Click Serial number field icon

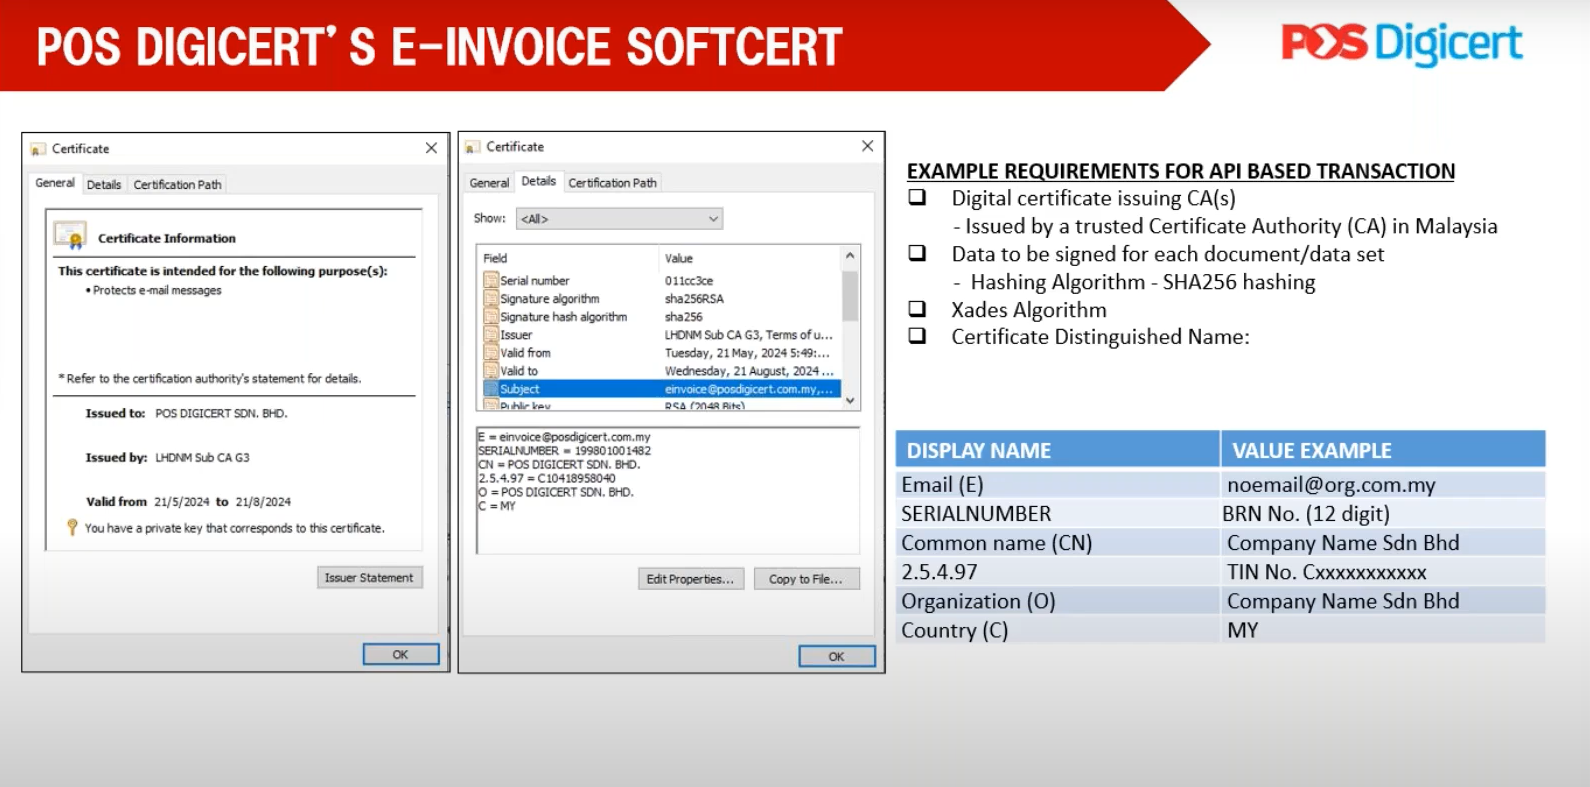[491, 281]
